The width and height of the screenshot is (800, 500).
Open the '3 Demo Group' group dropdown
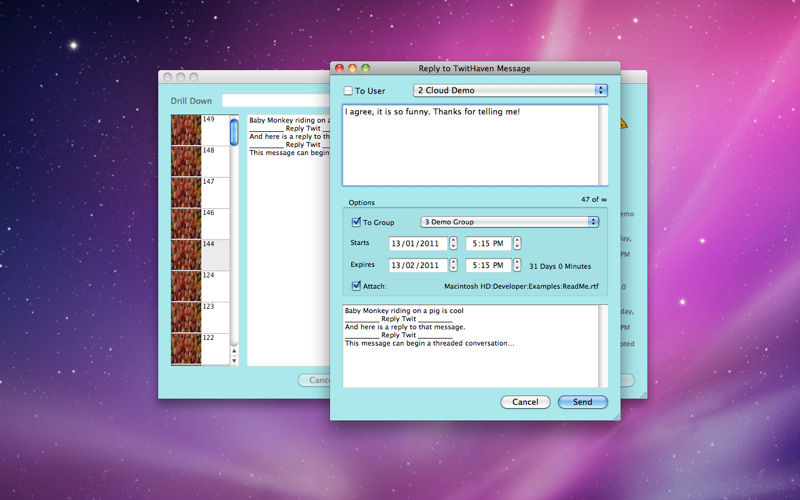point(509,222)
